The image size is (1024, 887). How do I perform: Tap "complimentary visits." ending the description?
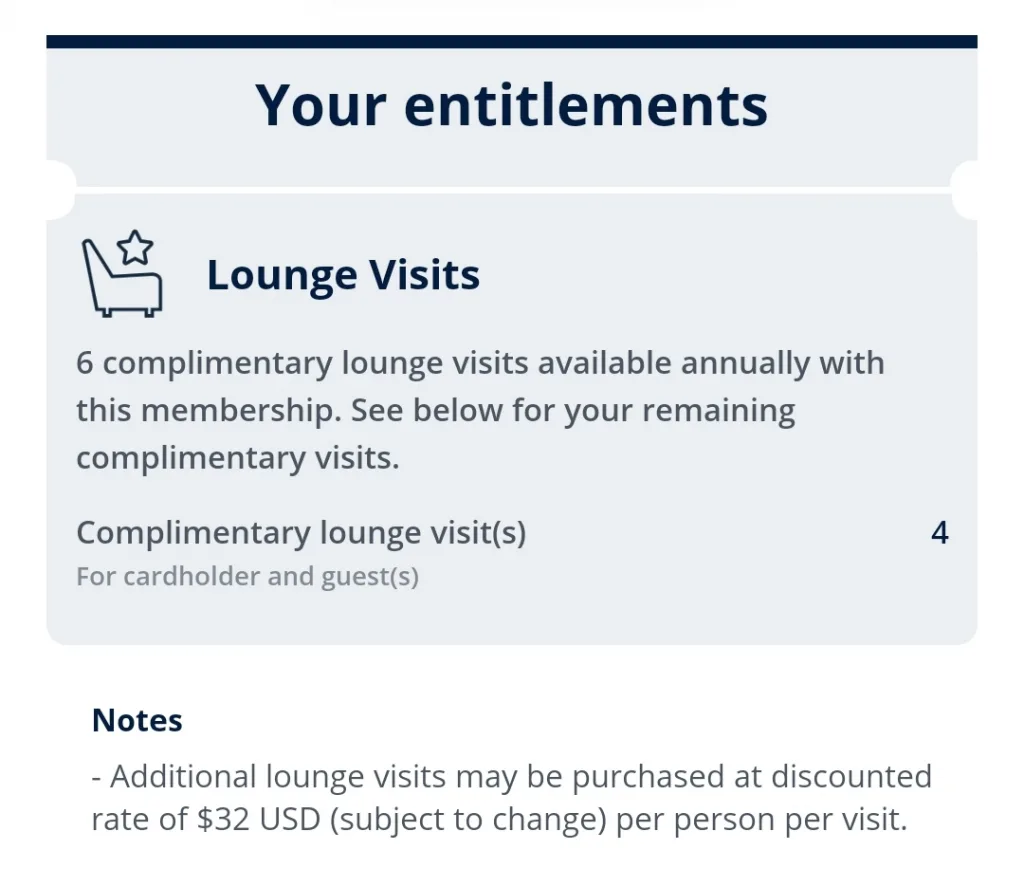click(238, 458)
